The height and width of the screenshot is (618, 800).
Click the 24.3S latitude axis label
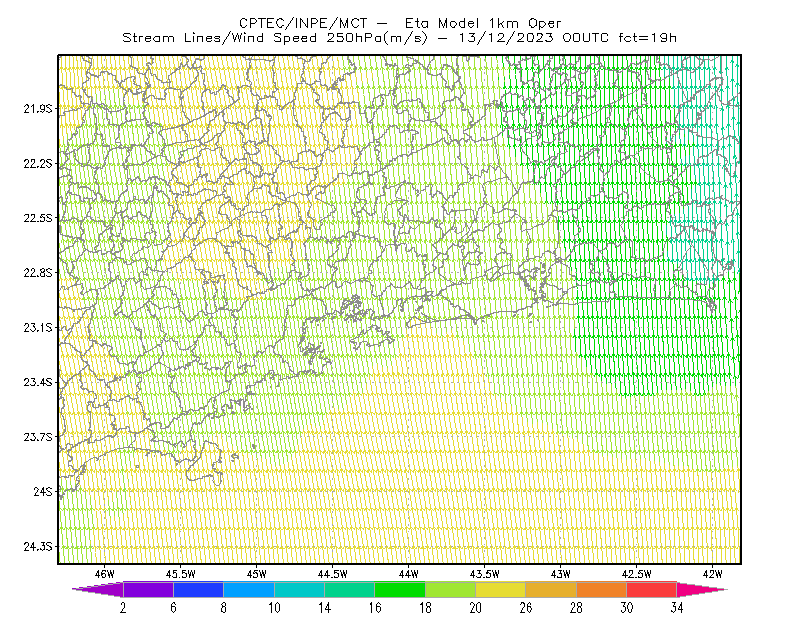tap(38, 547)
